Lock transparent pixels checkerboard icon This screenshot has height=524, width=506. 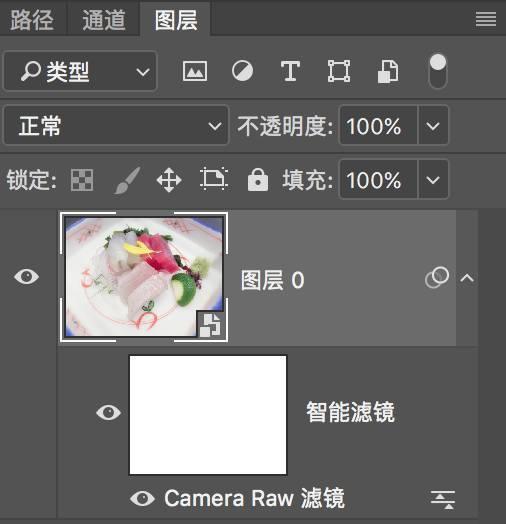[82, 180]
